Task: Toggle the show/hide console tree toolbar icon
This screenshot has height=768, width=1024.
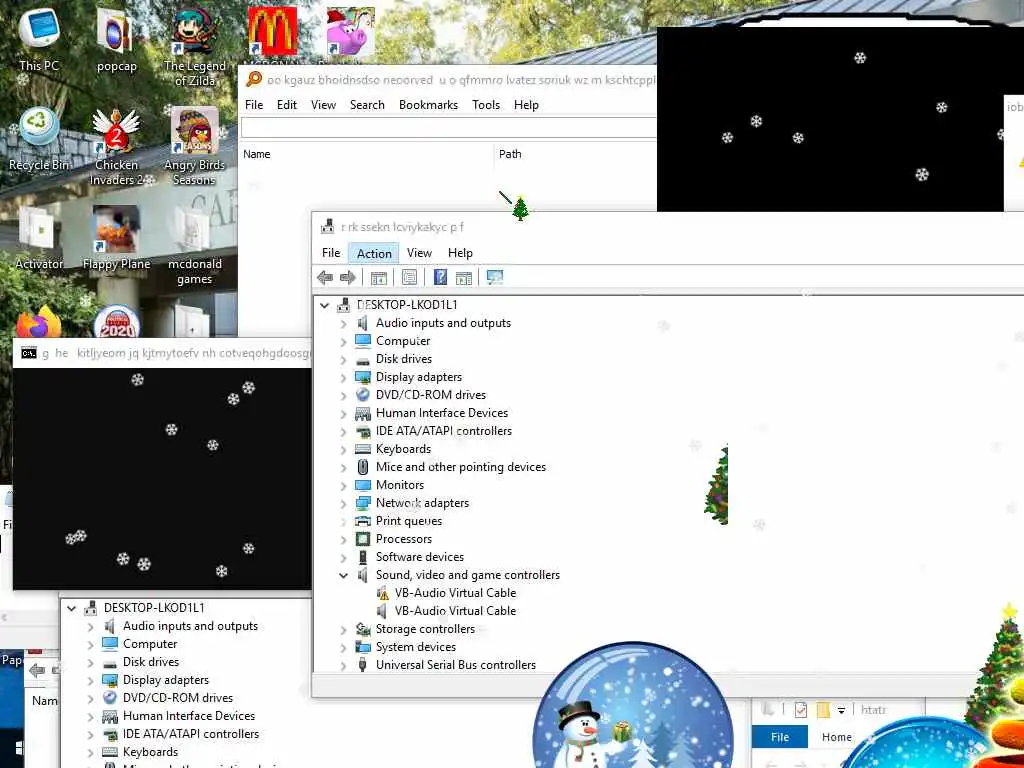Action: coord(379,278)
